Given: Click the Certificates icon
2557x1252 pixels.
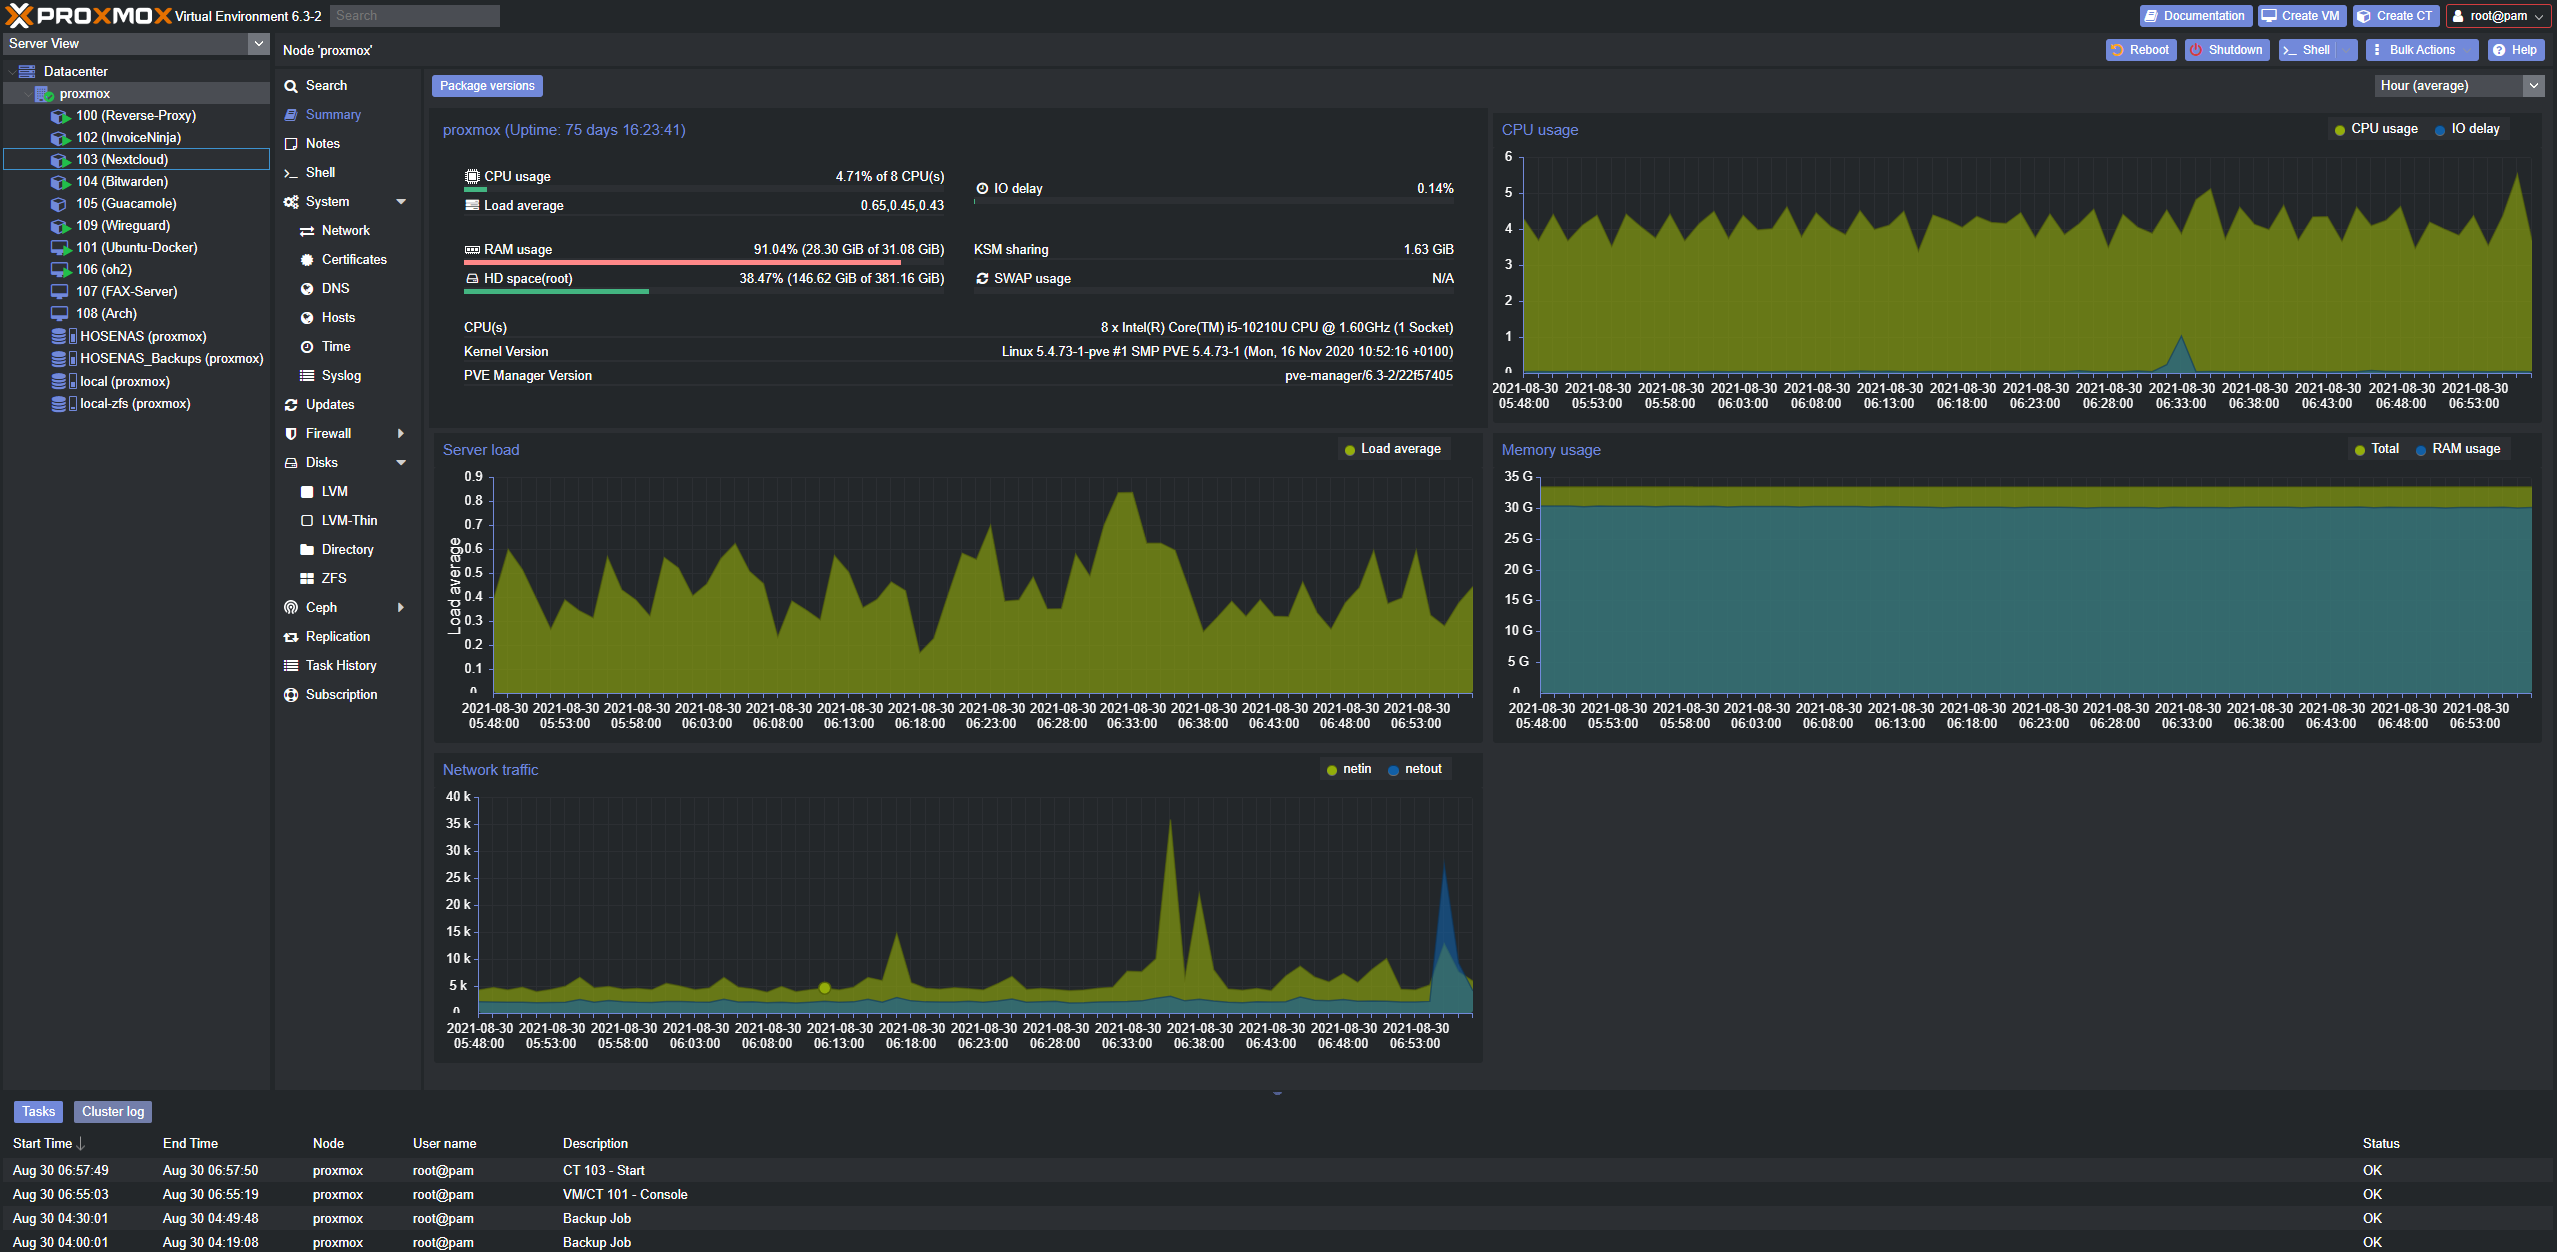Looking at the screenshot, I should tap(307, 260).
